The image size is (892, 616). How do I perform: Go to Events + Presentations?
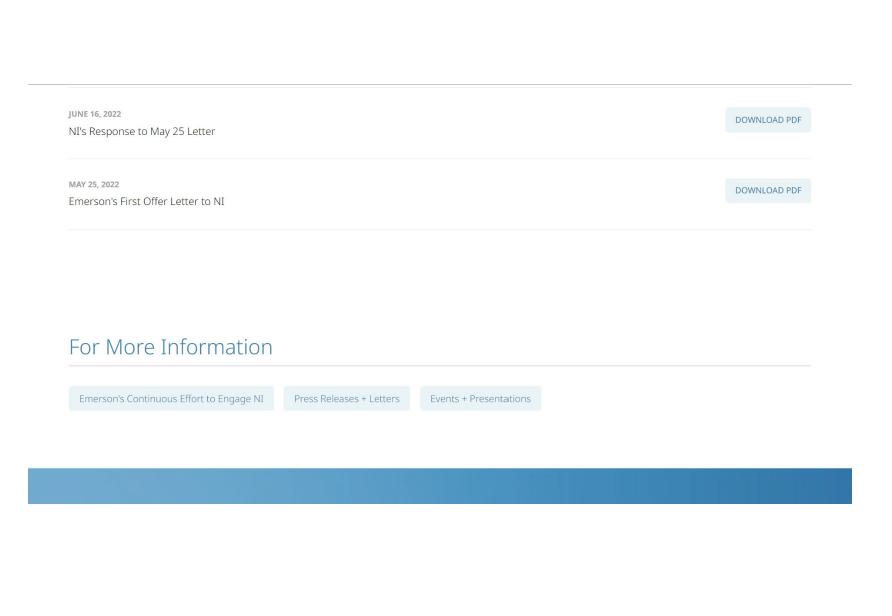[x=480, y=399]
